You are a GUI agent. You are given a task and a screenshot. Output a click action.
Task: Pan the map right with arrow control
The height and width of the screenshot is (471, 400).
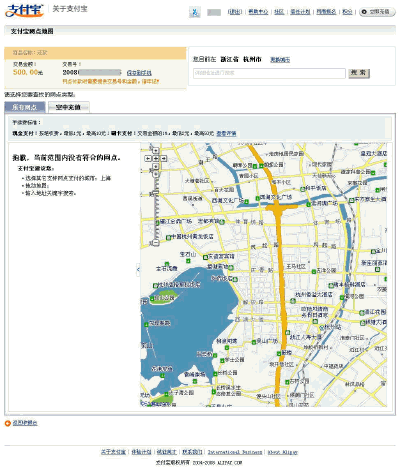163,159
